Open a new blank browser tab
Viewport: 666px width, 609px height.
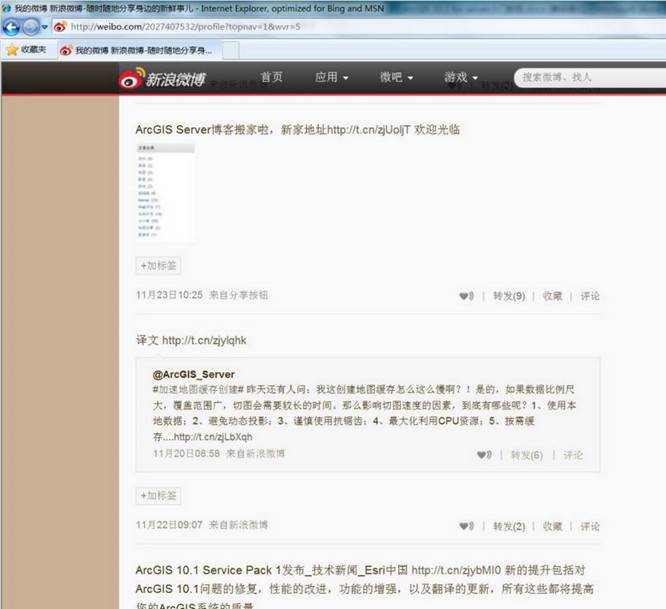[231, 51]
